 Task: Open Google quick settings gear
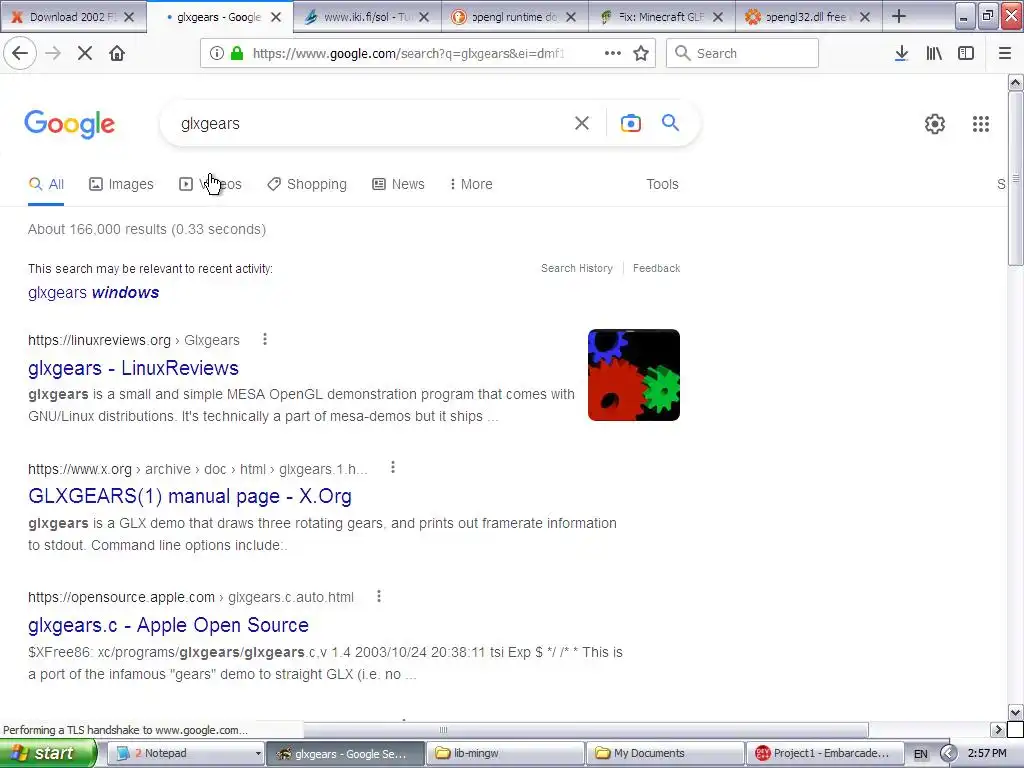(935, 123)
